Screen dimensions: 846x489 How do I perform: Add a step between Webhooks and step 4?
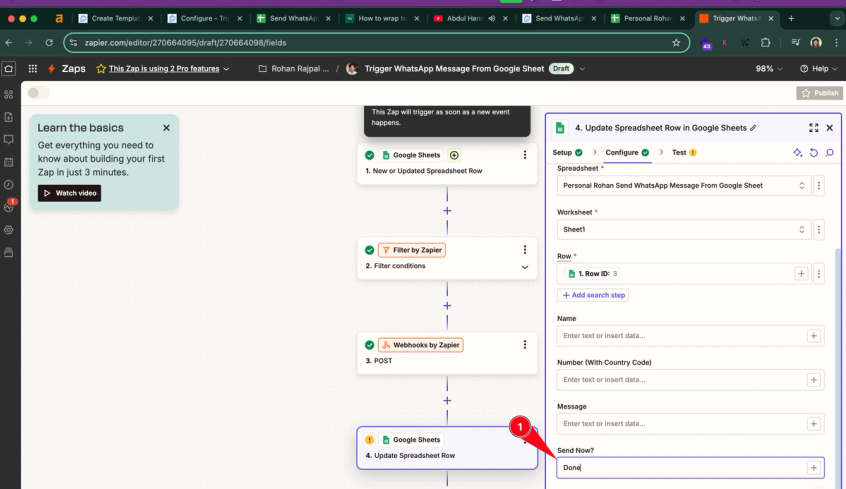click(447, 400)
